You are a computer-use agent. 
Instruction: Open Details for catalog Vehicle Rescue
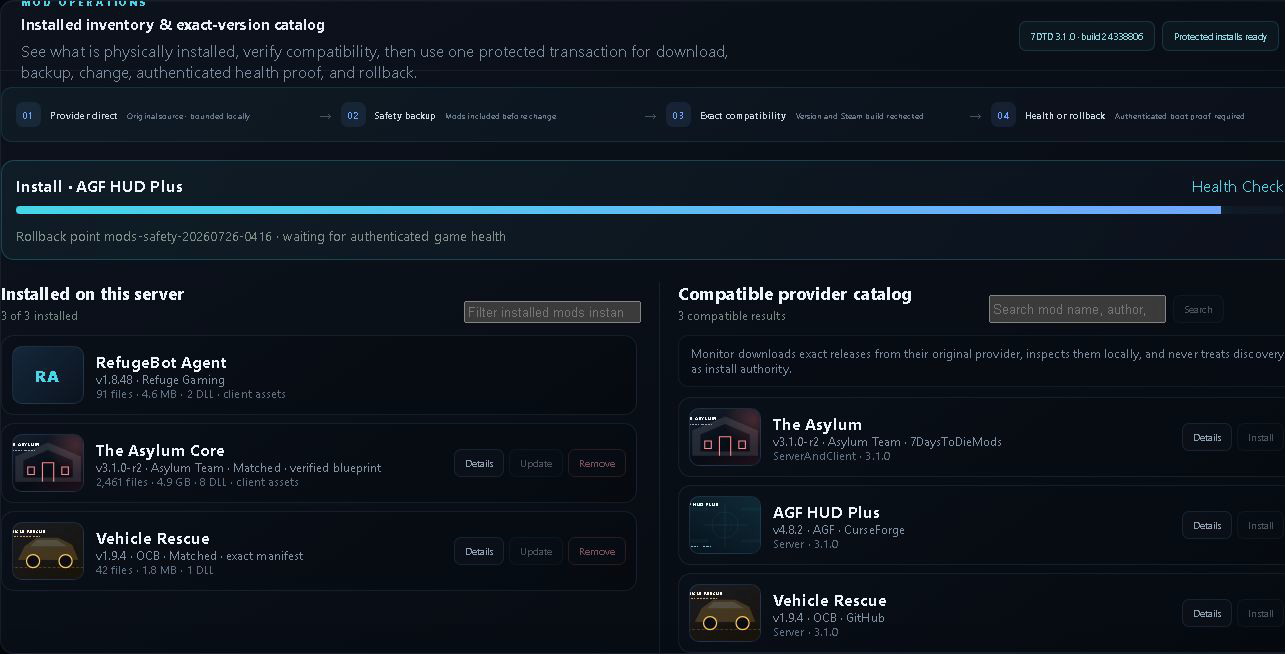(x=1207, y=613)
